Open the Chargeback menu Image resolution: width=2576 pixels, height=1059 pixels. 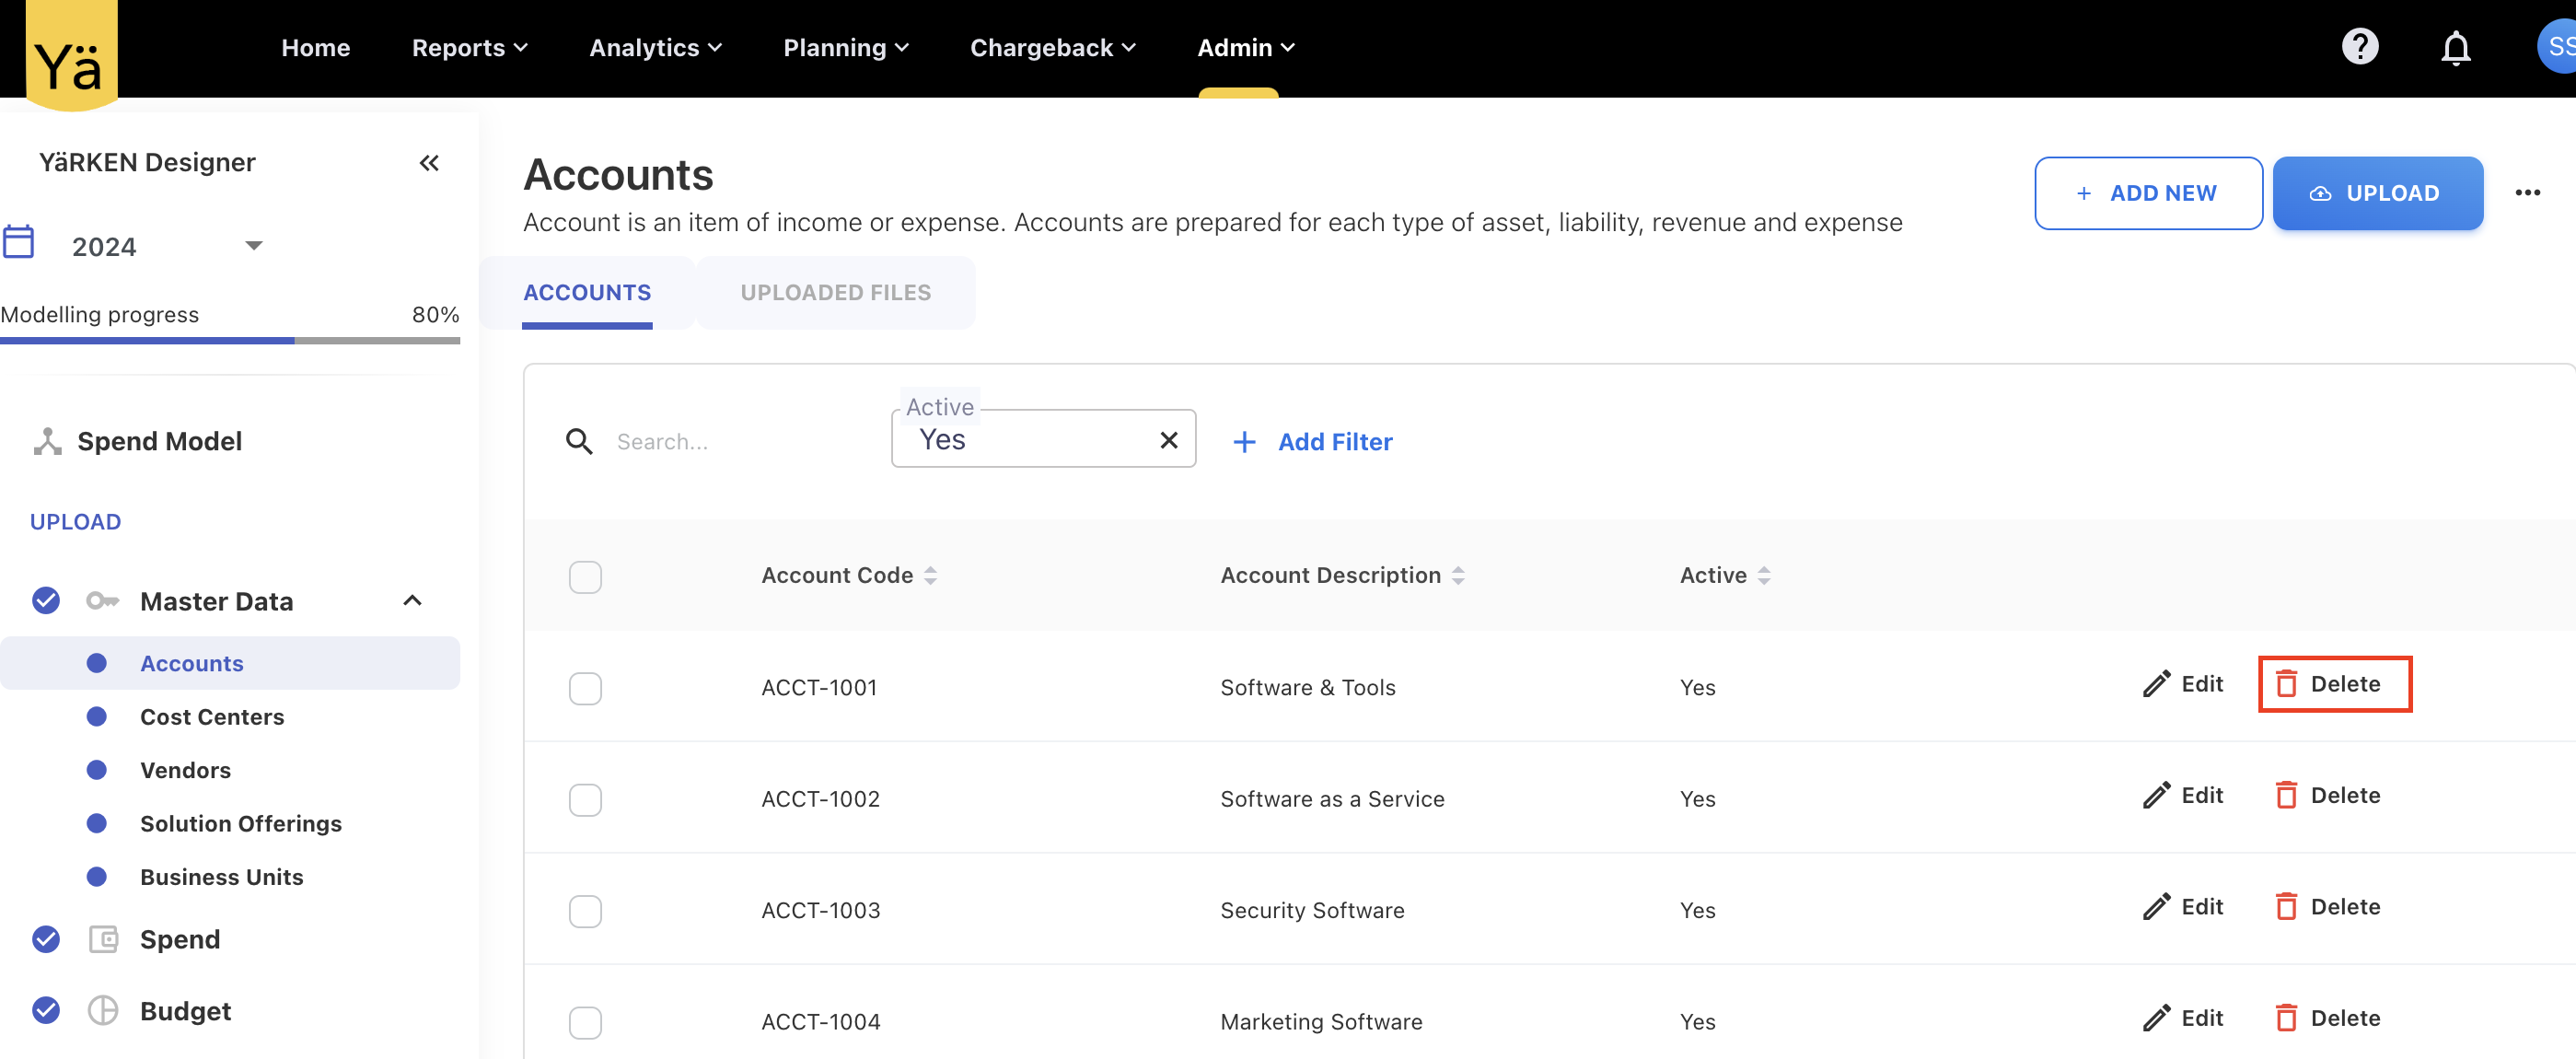tap(1052, 48)
